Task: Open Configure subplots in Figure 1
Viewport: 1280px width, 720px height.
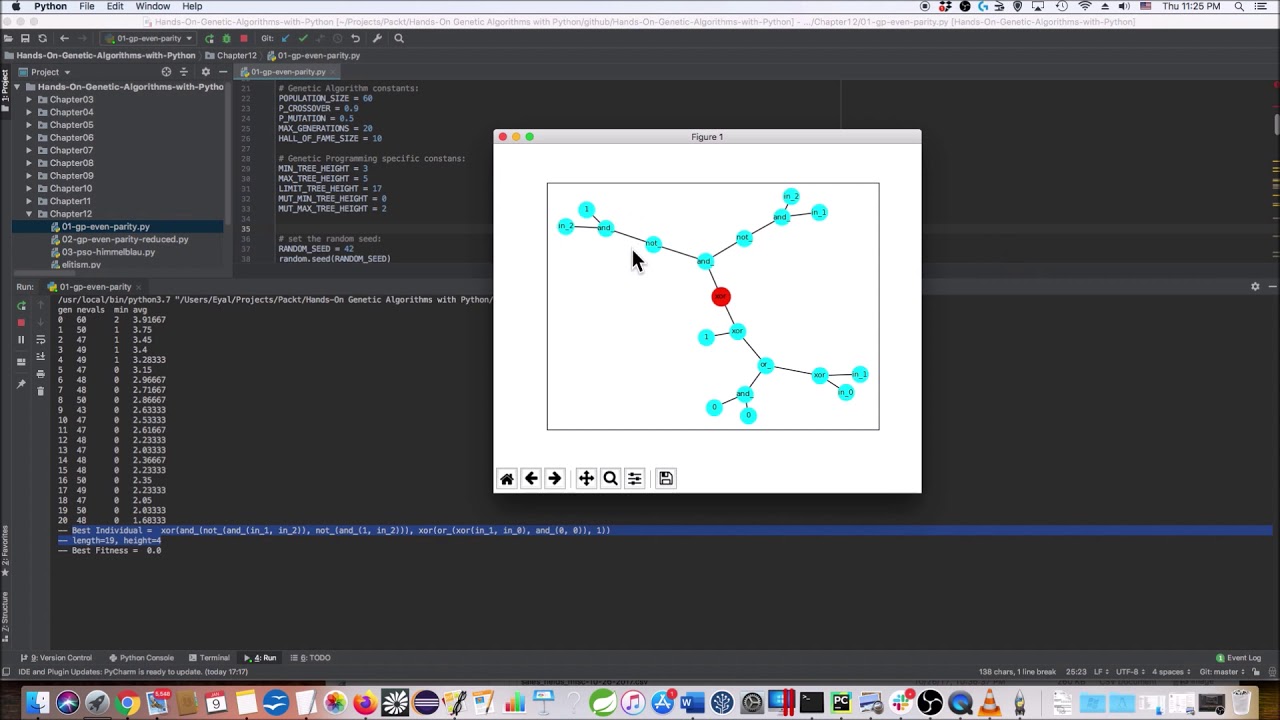Action: coord(634,479)
